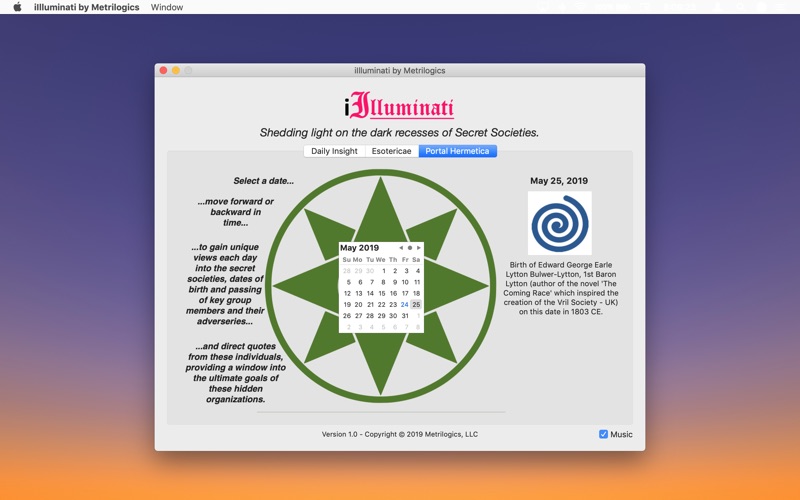The image size is (800, 500).
Task: Click the 'Shedding light' tagline text
Action: (x=399, y=133)
